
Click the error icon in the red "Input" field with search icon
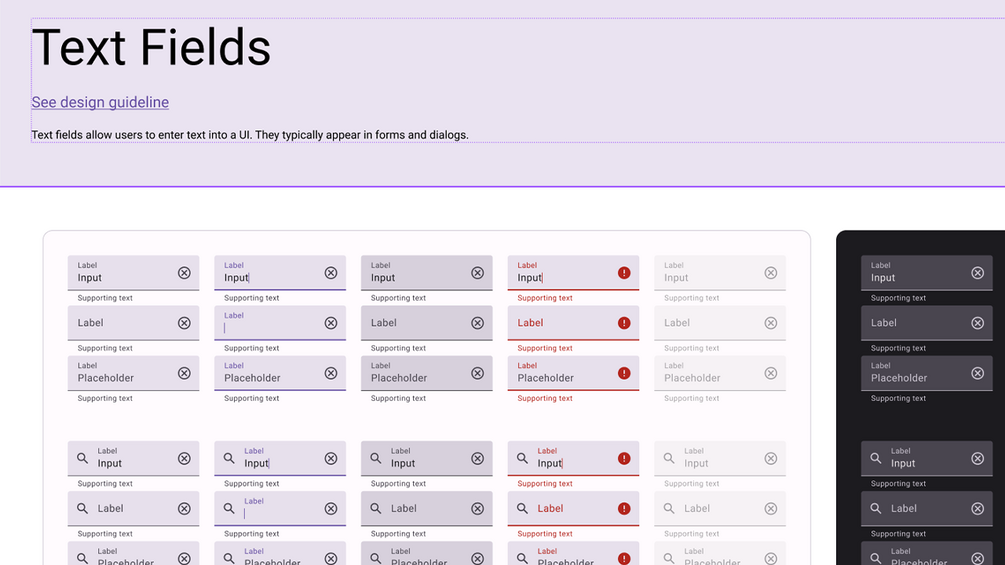[x=624, y=458]
